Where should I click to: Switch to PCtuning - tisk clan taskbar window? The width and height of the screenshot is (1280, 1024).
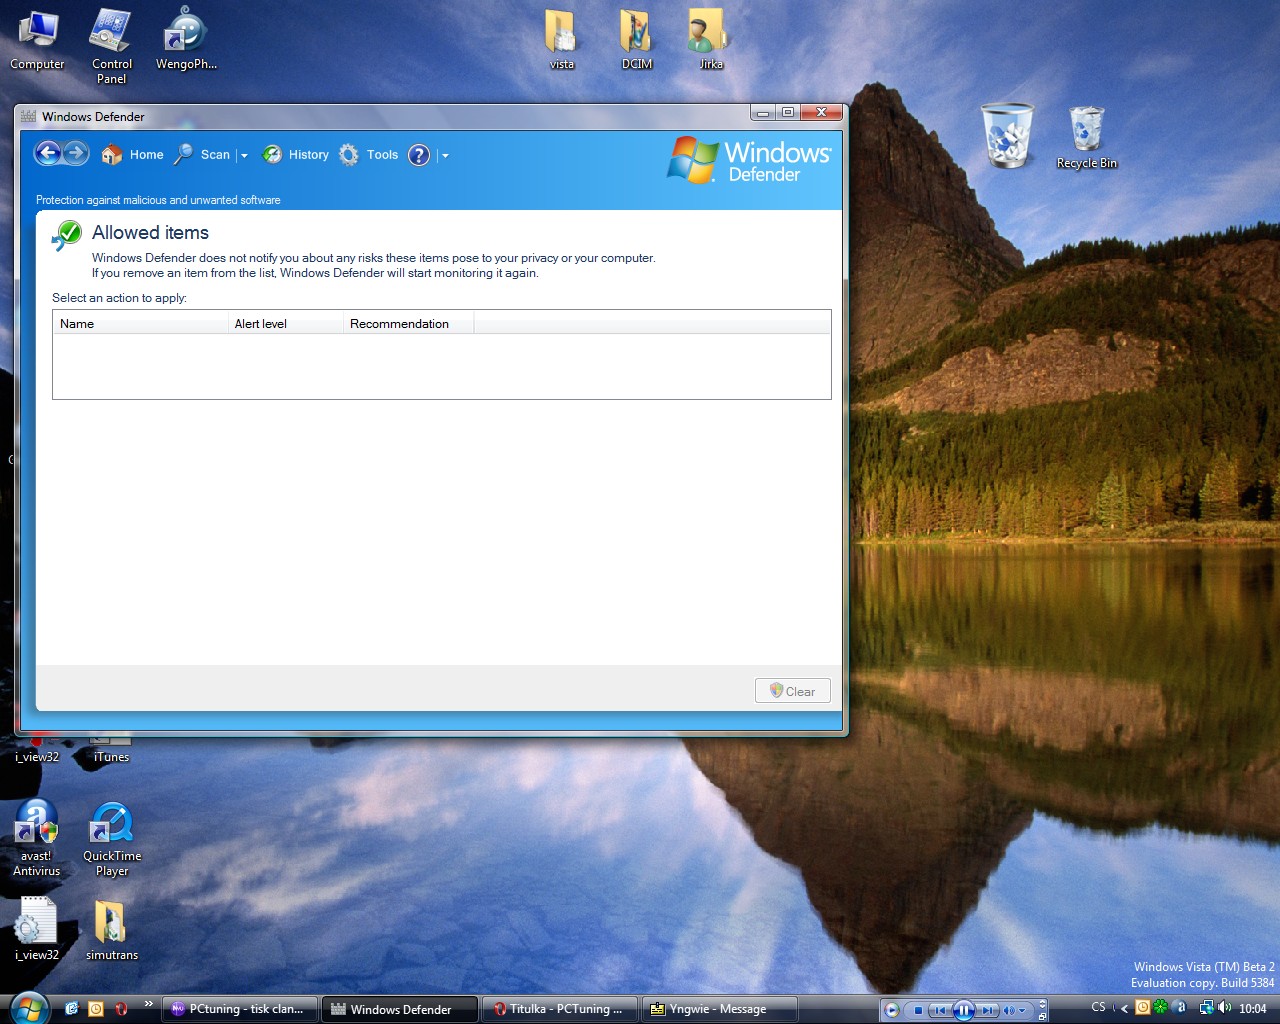240,1009
